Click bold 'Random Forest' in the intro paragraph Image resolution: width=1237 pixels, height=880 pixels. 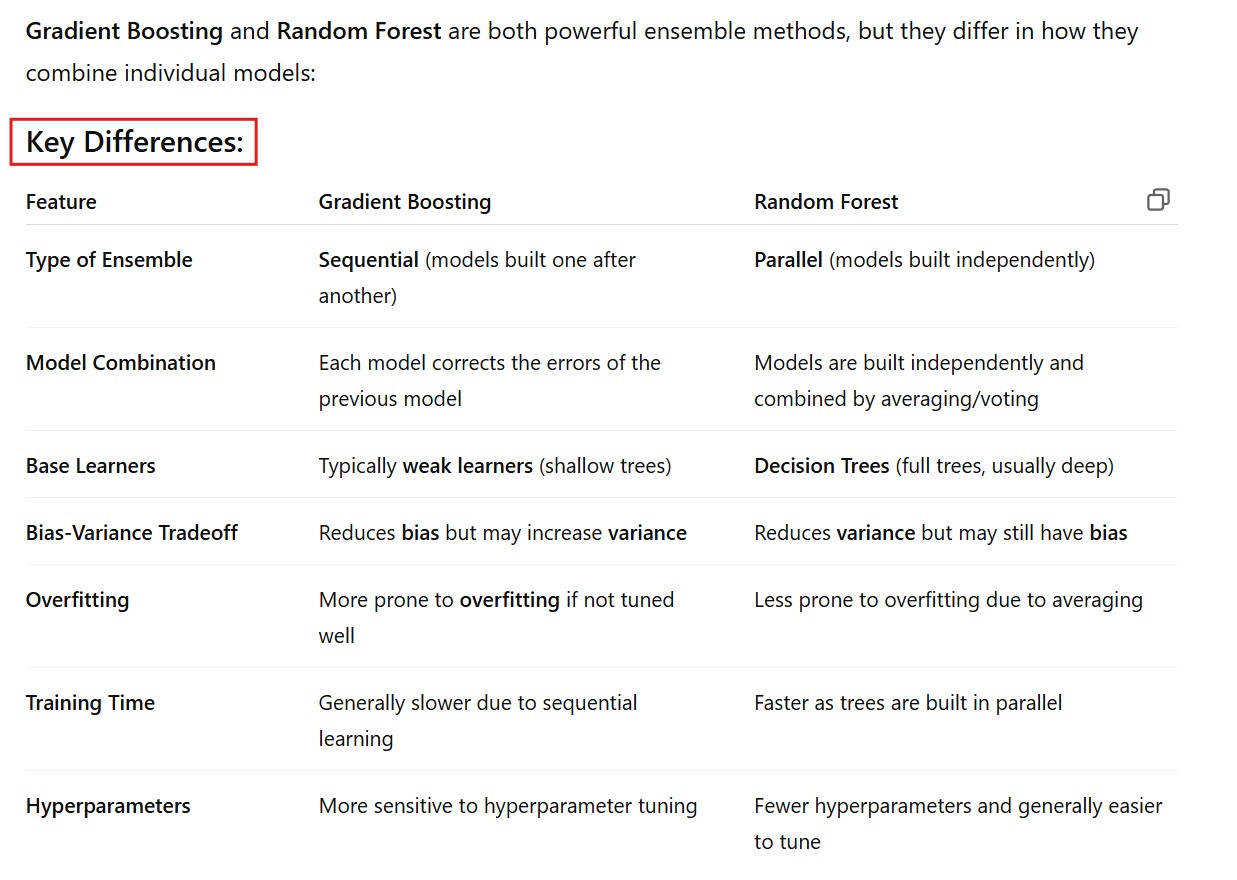[x=358, y=31]
